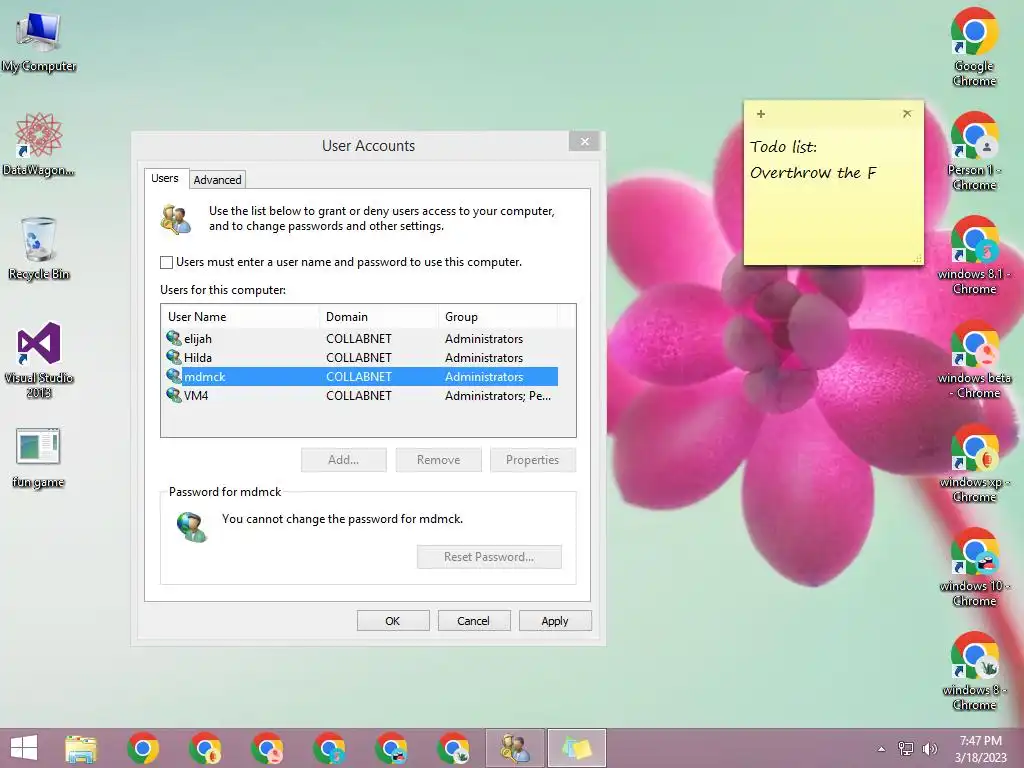Select the mdmck user name

click(204, 377)
